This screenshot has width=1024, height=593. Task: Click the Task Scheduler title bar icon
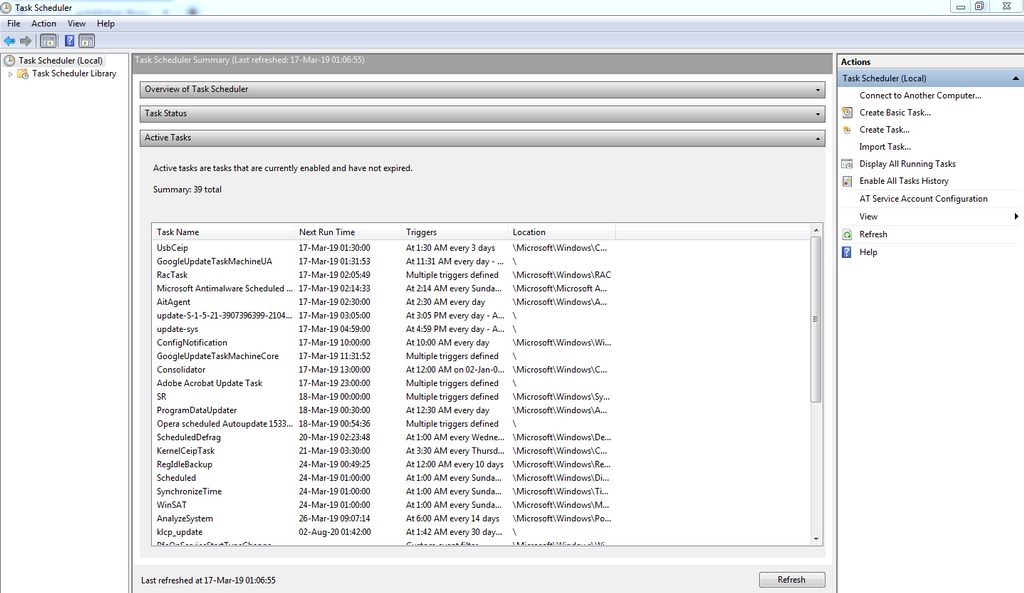[x=6, y=7]
